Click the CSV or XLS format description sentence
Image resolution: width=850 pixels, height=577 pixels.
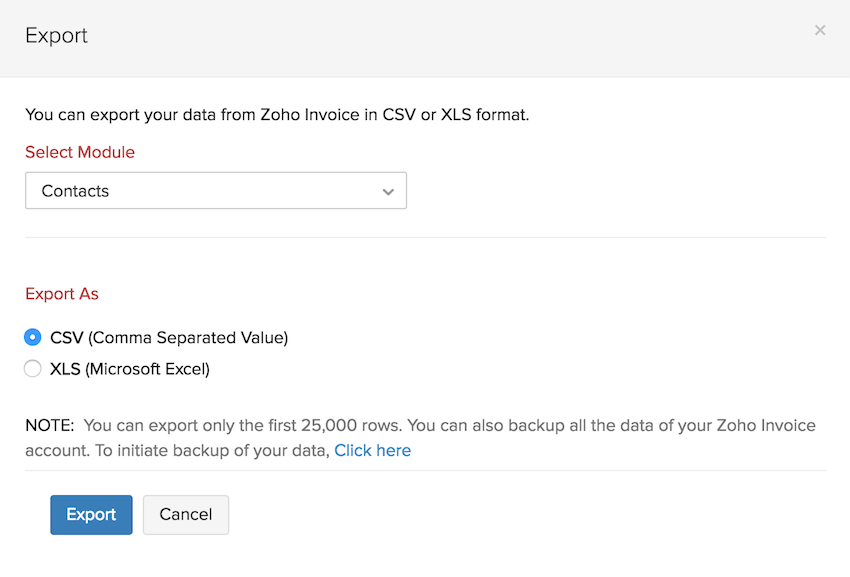[277, 114]
